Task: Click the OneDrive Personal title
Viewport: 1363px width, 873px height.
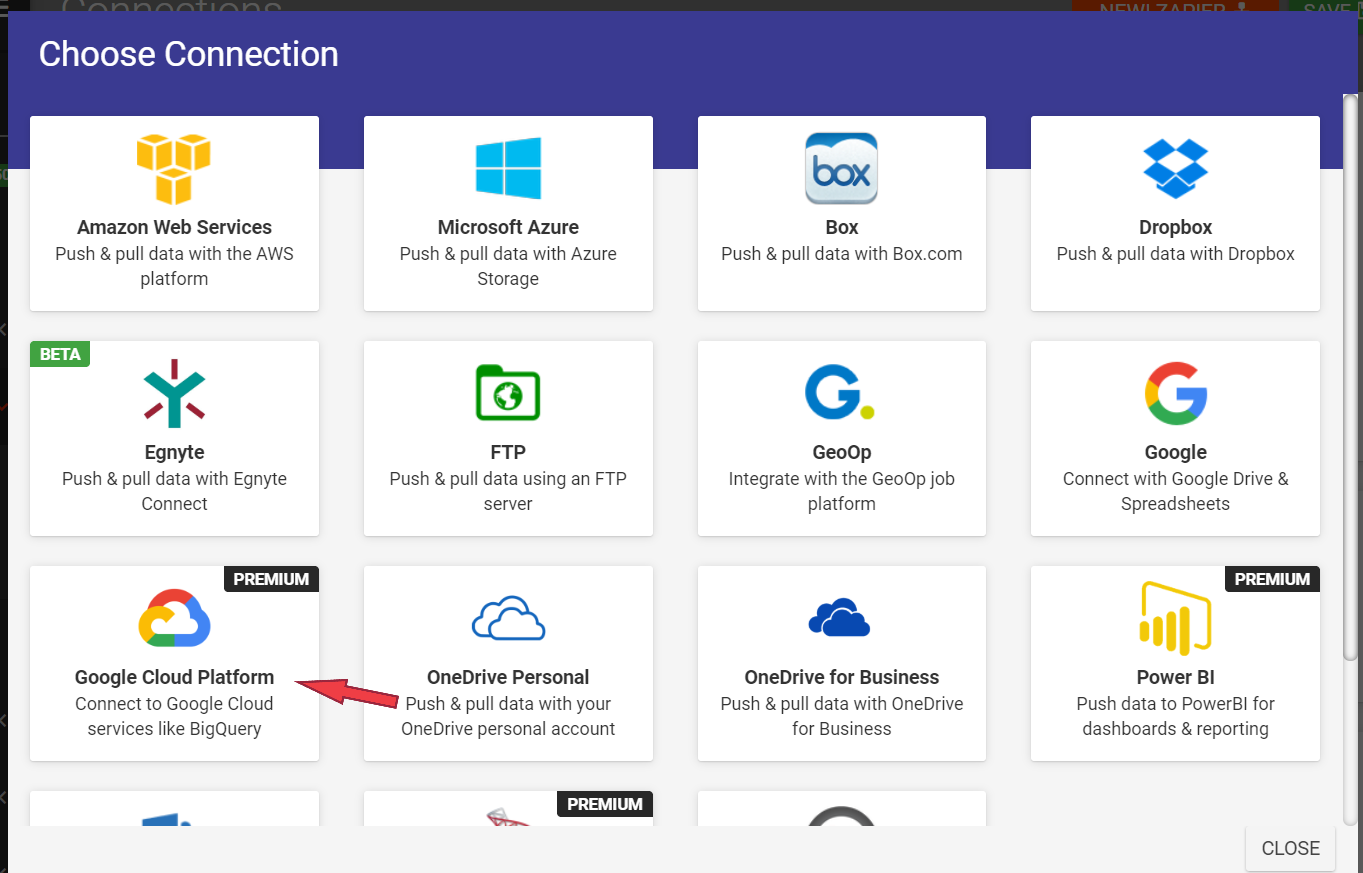Action: tap(508, 677)
